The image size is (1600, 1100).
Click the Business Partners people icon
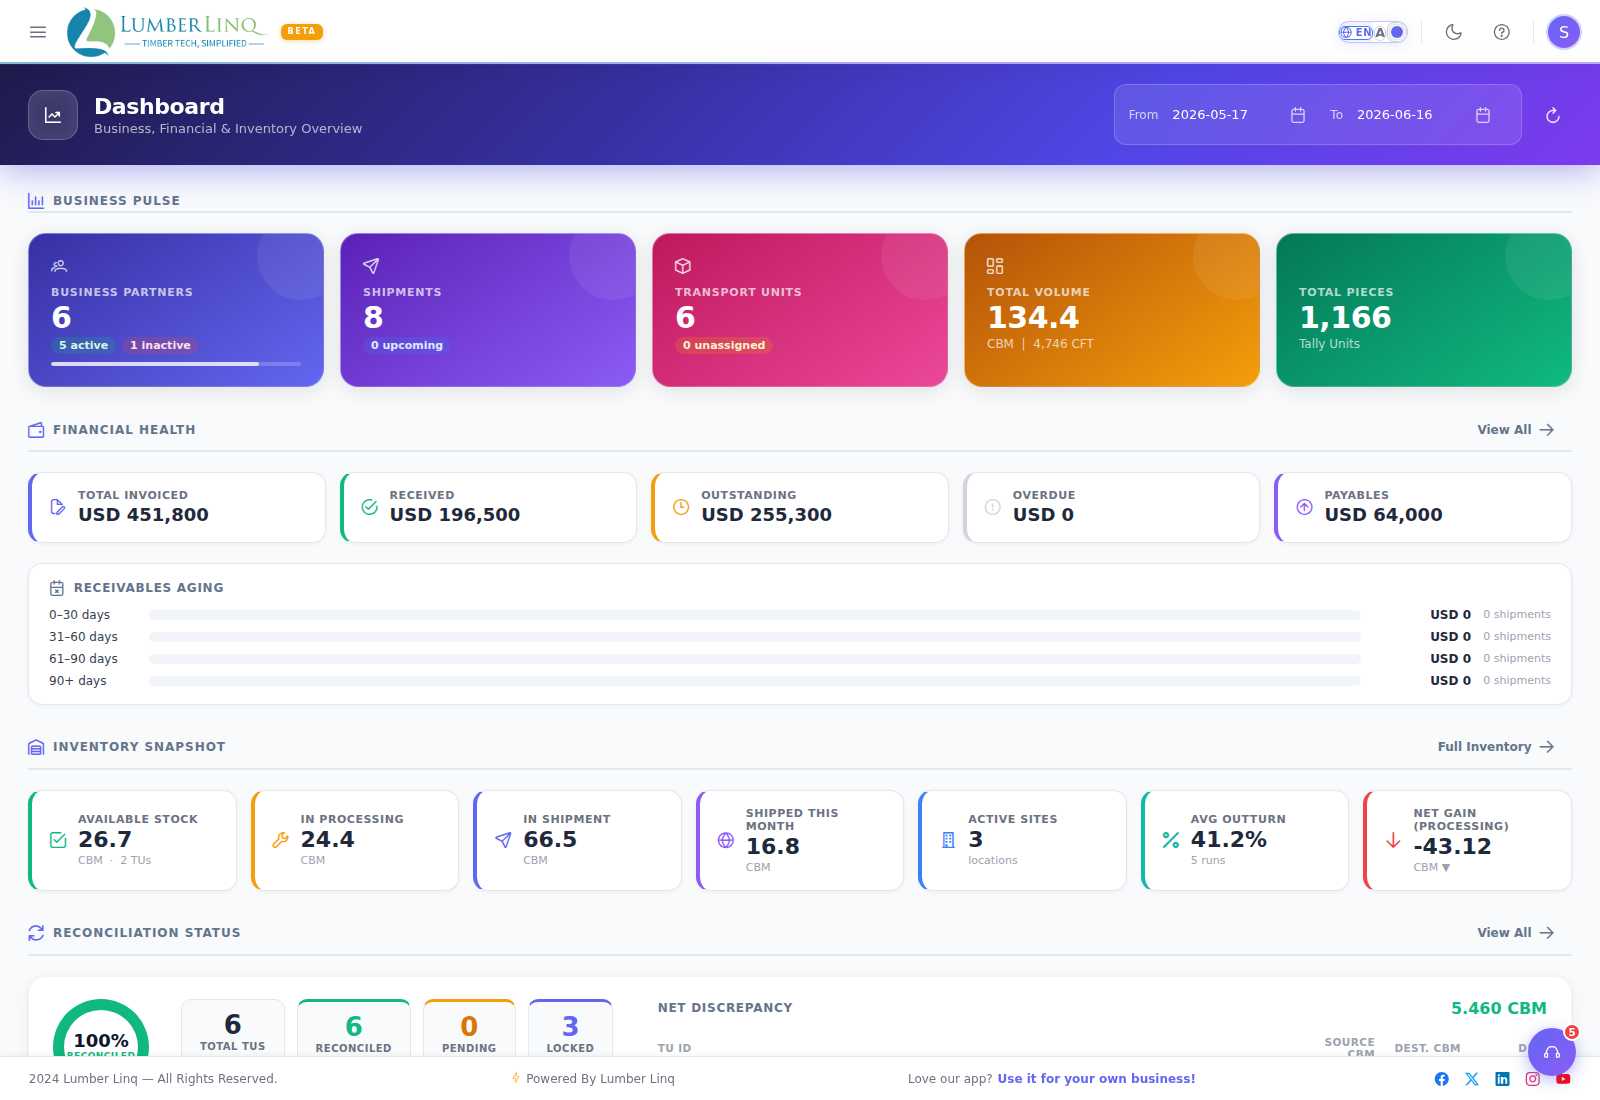pos(59,266)
